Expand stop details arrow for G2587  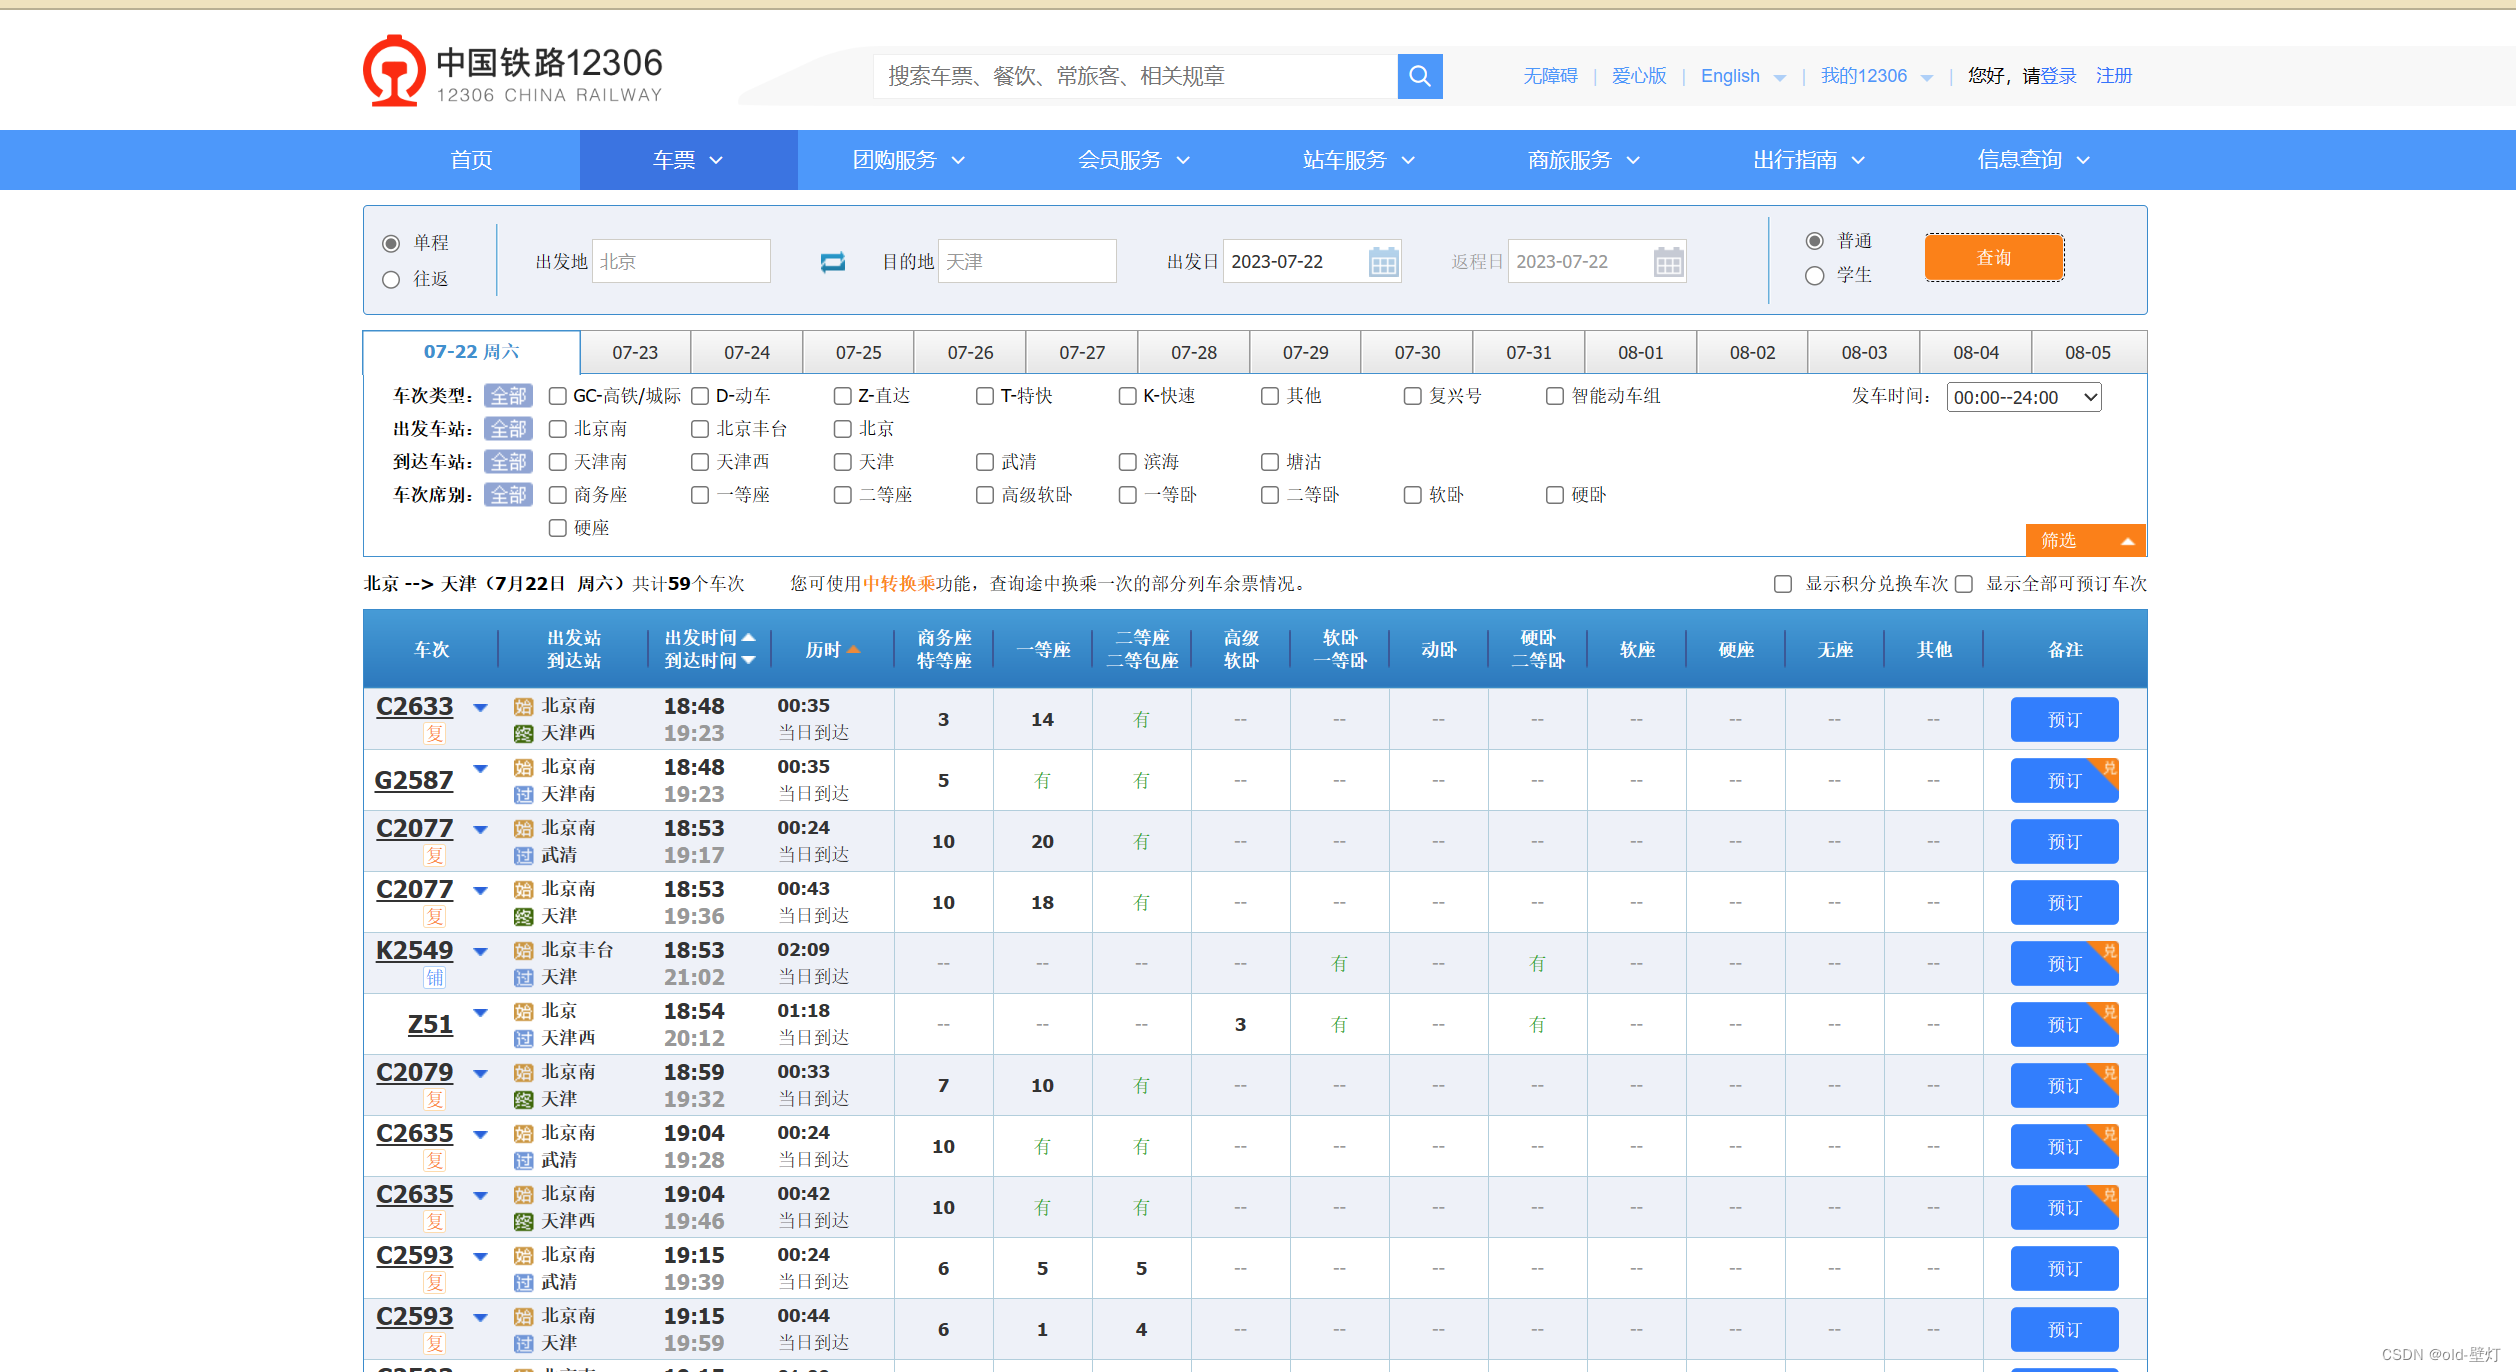click(481, 769)
